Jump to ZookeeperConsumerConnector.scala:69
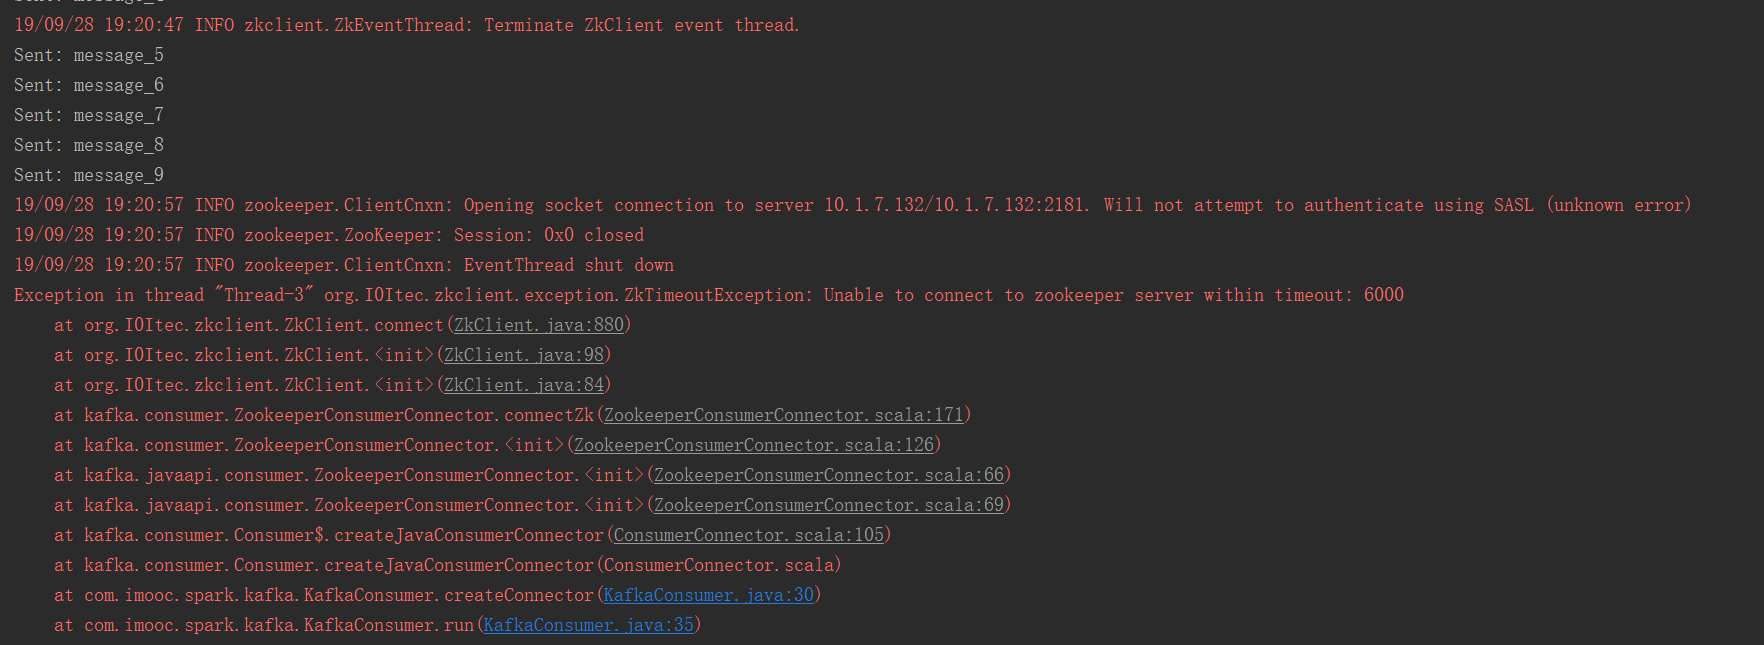 point(829,505)
